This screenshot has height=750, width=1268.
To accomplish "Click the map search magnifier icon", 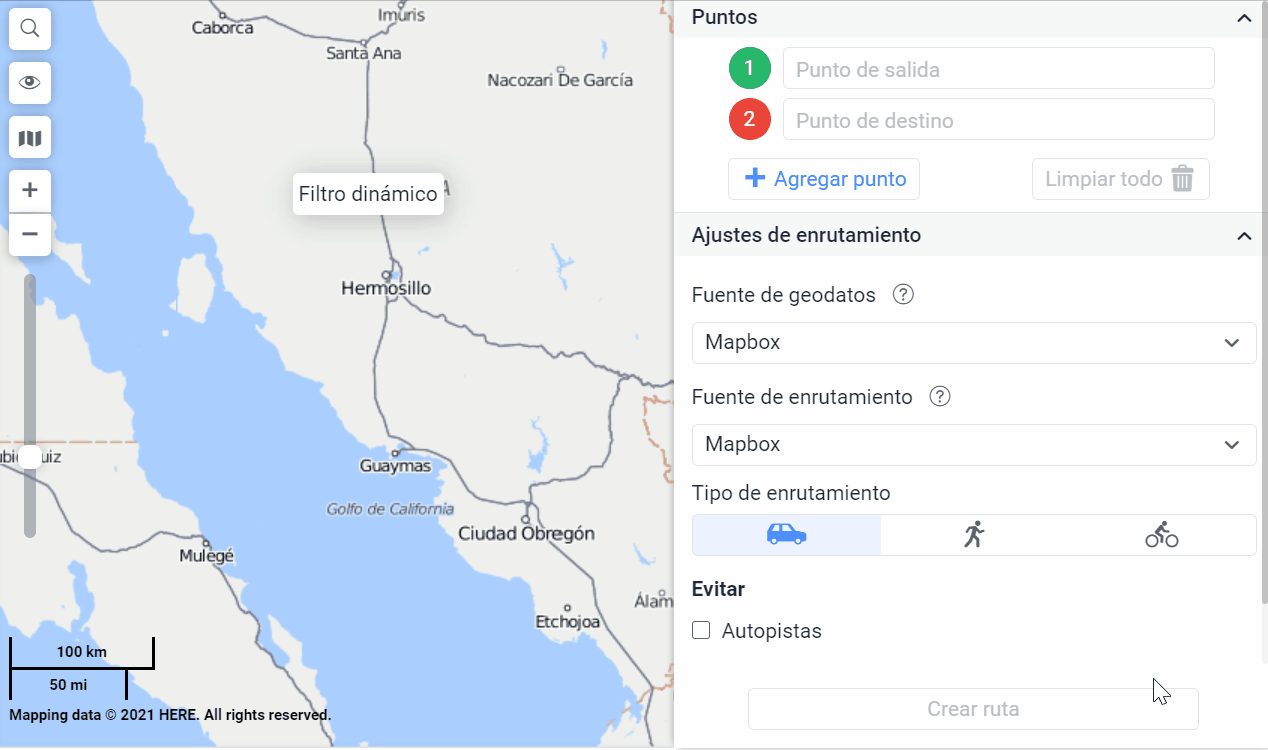I will click(30, 29).
